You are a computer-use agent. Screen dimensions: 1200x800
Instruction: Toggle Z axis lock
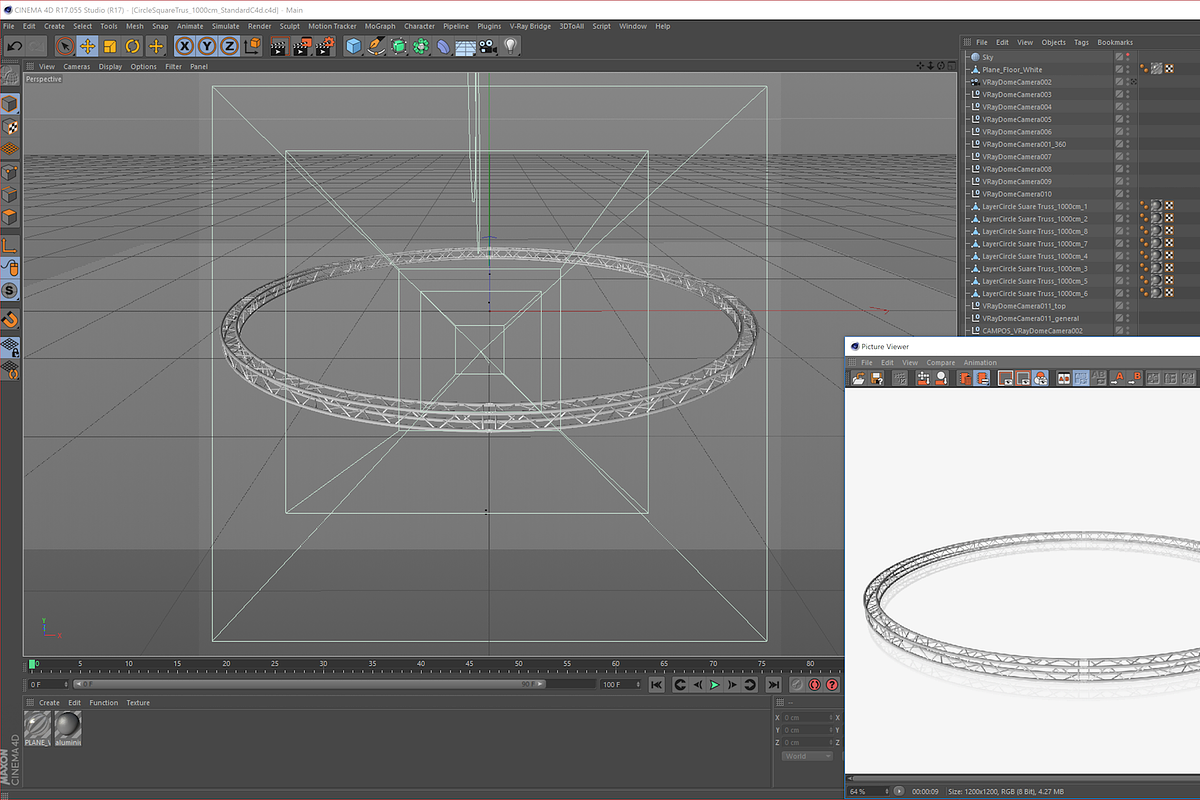click(229, 46)
